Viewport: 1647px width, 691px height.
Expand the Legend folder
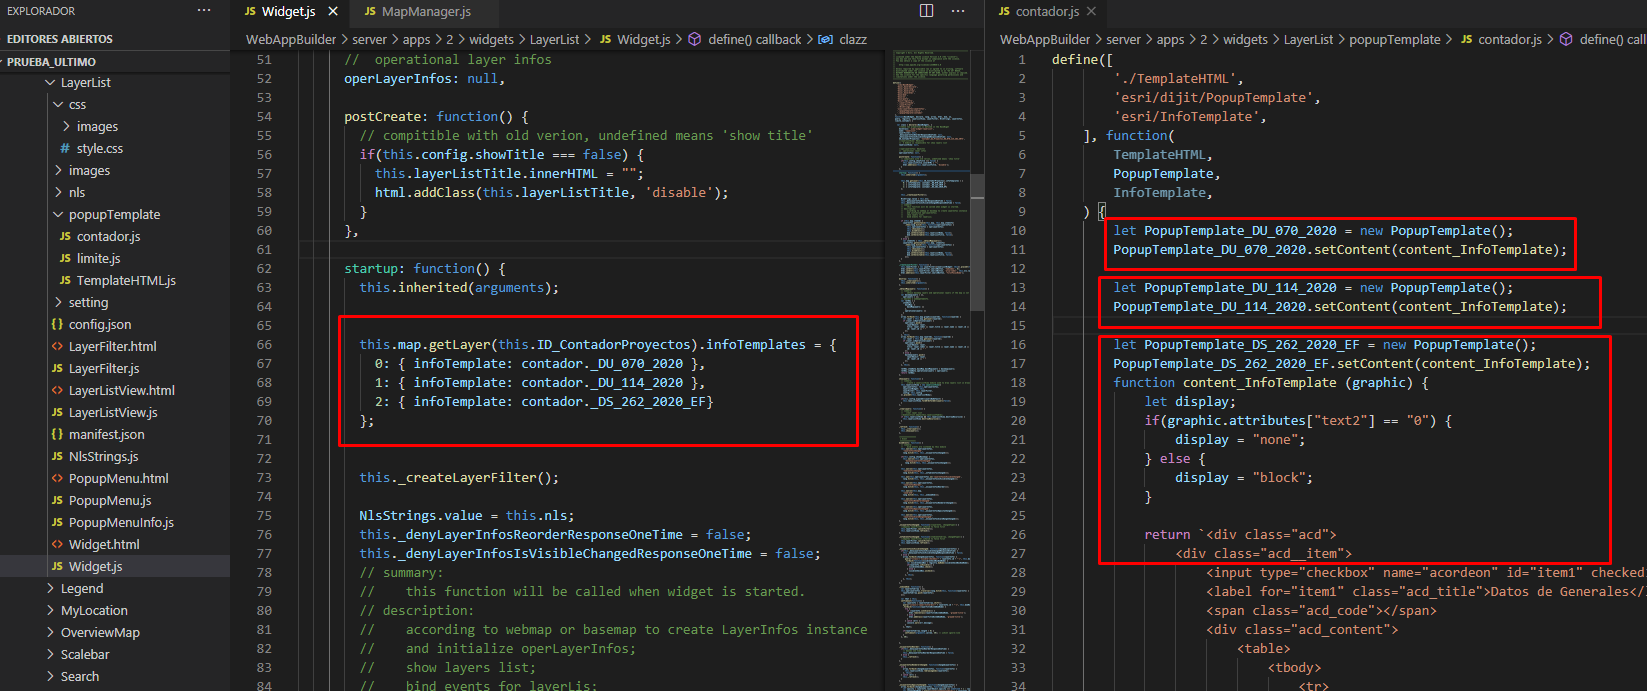(82, 589)
